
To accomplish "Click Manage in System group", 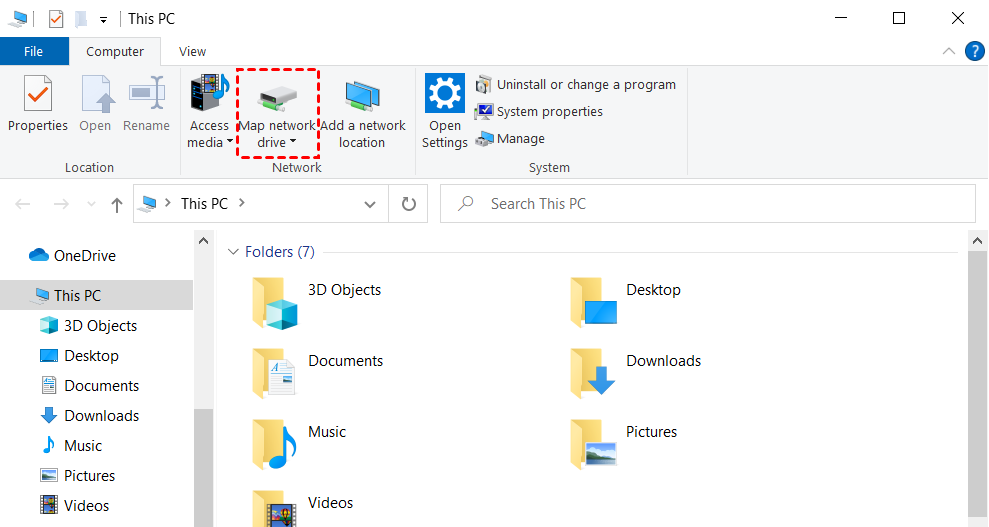I will (510, 139).
